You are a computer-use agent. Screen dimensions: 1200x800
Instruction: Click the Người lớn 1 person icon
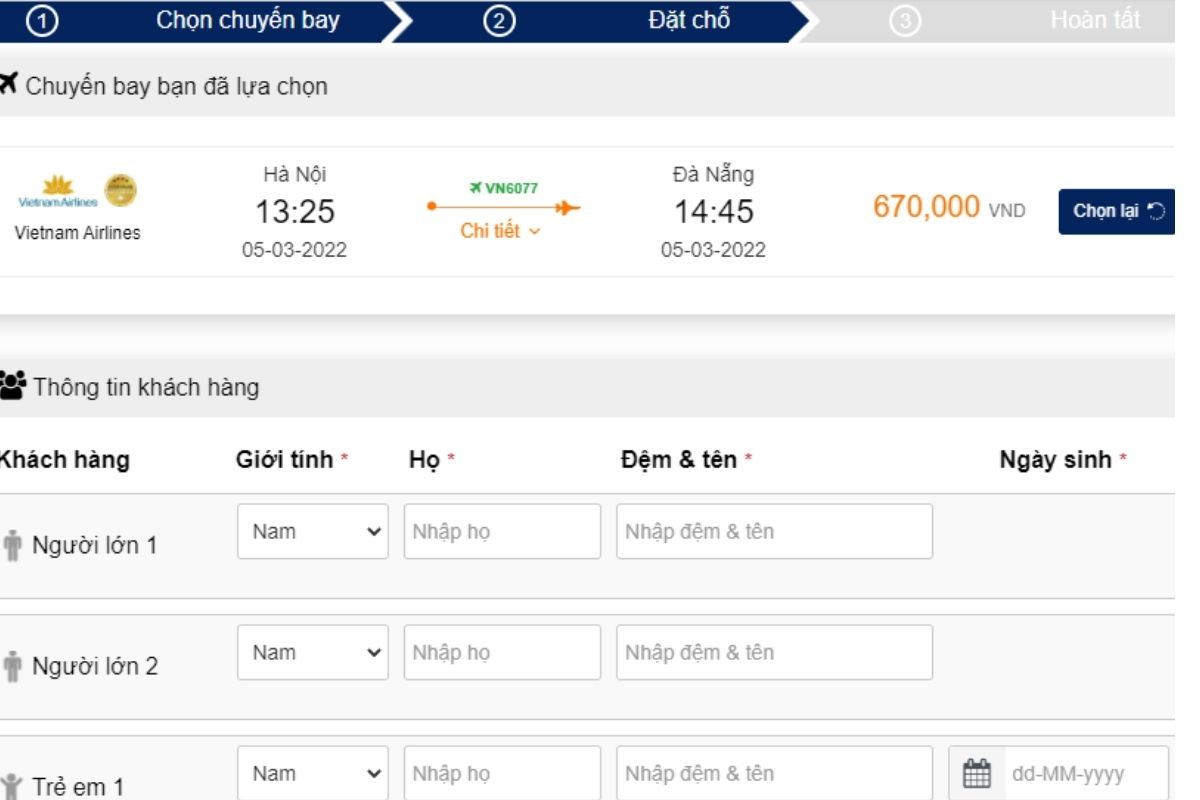pyautogui.click(x=12, y=546)
